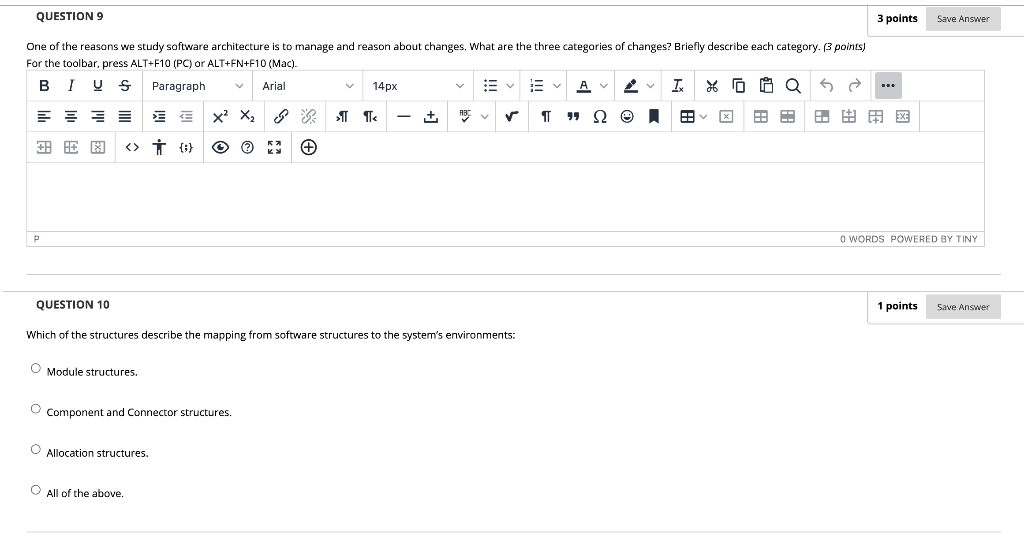The height and width of the screenshot is (536, 1024).
Task: Set right-to-left text direction
Action: pos(370,116)
